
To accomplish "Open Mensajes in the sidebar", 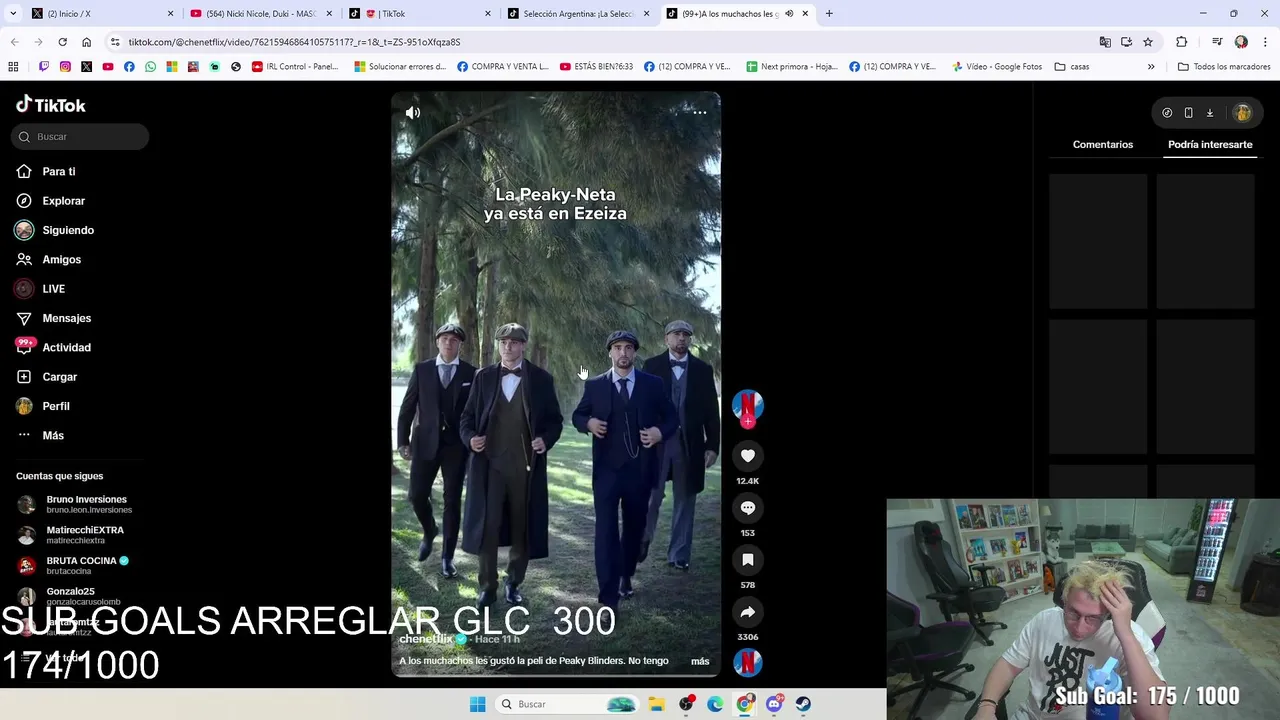I will coord(66,318).
